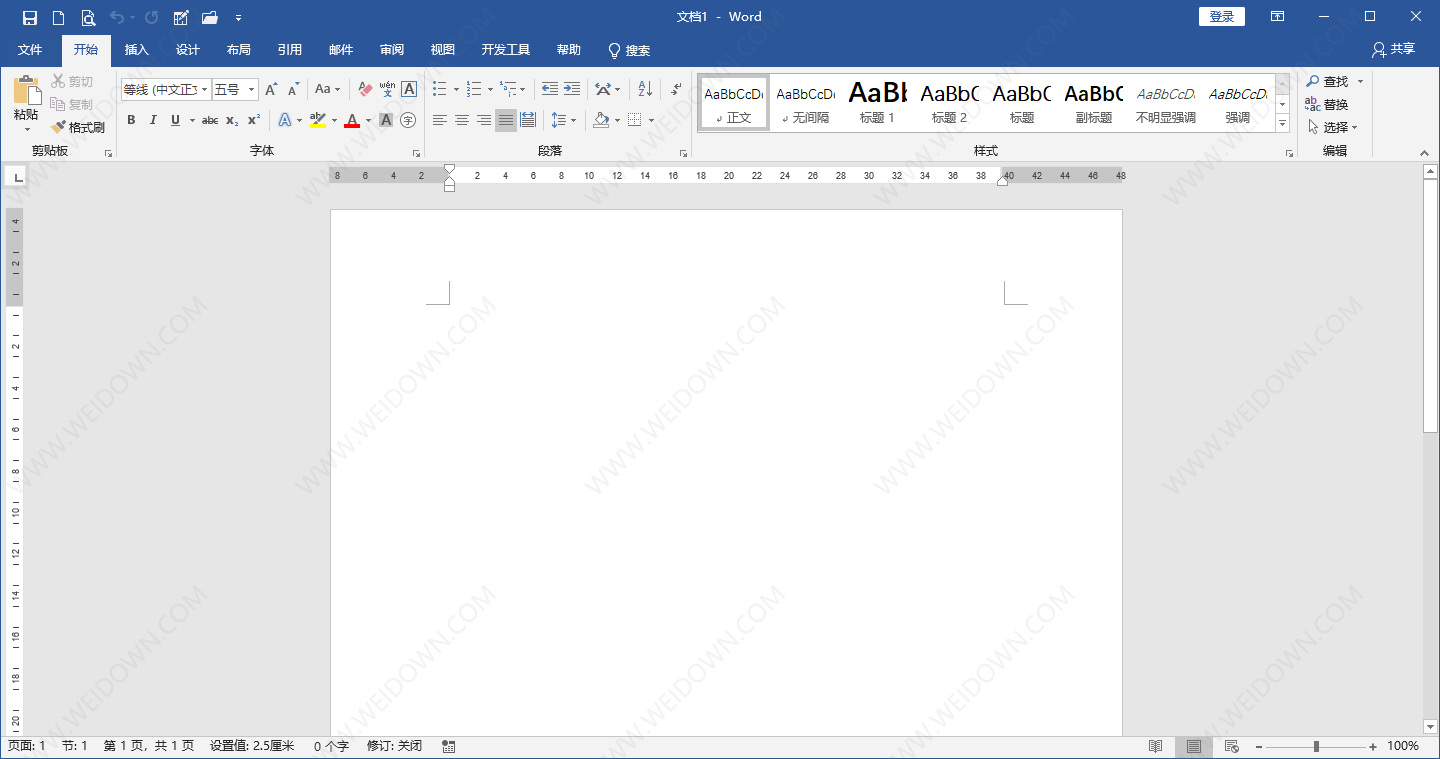Toggle Underline formatting
The image size is (1440, 759).
point(176,120)
